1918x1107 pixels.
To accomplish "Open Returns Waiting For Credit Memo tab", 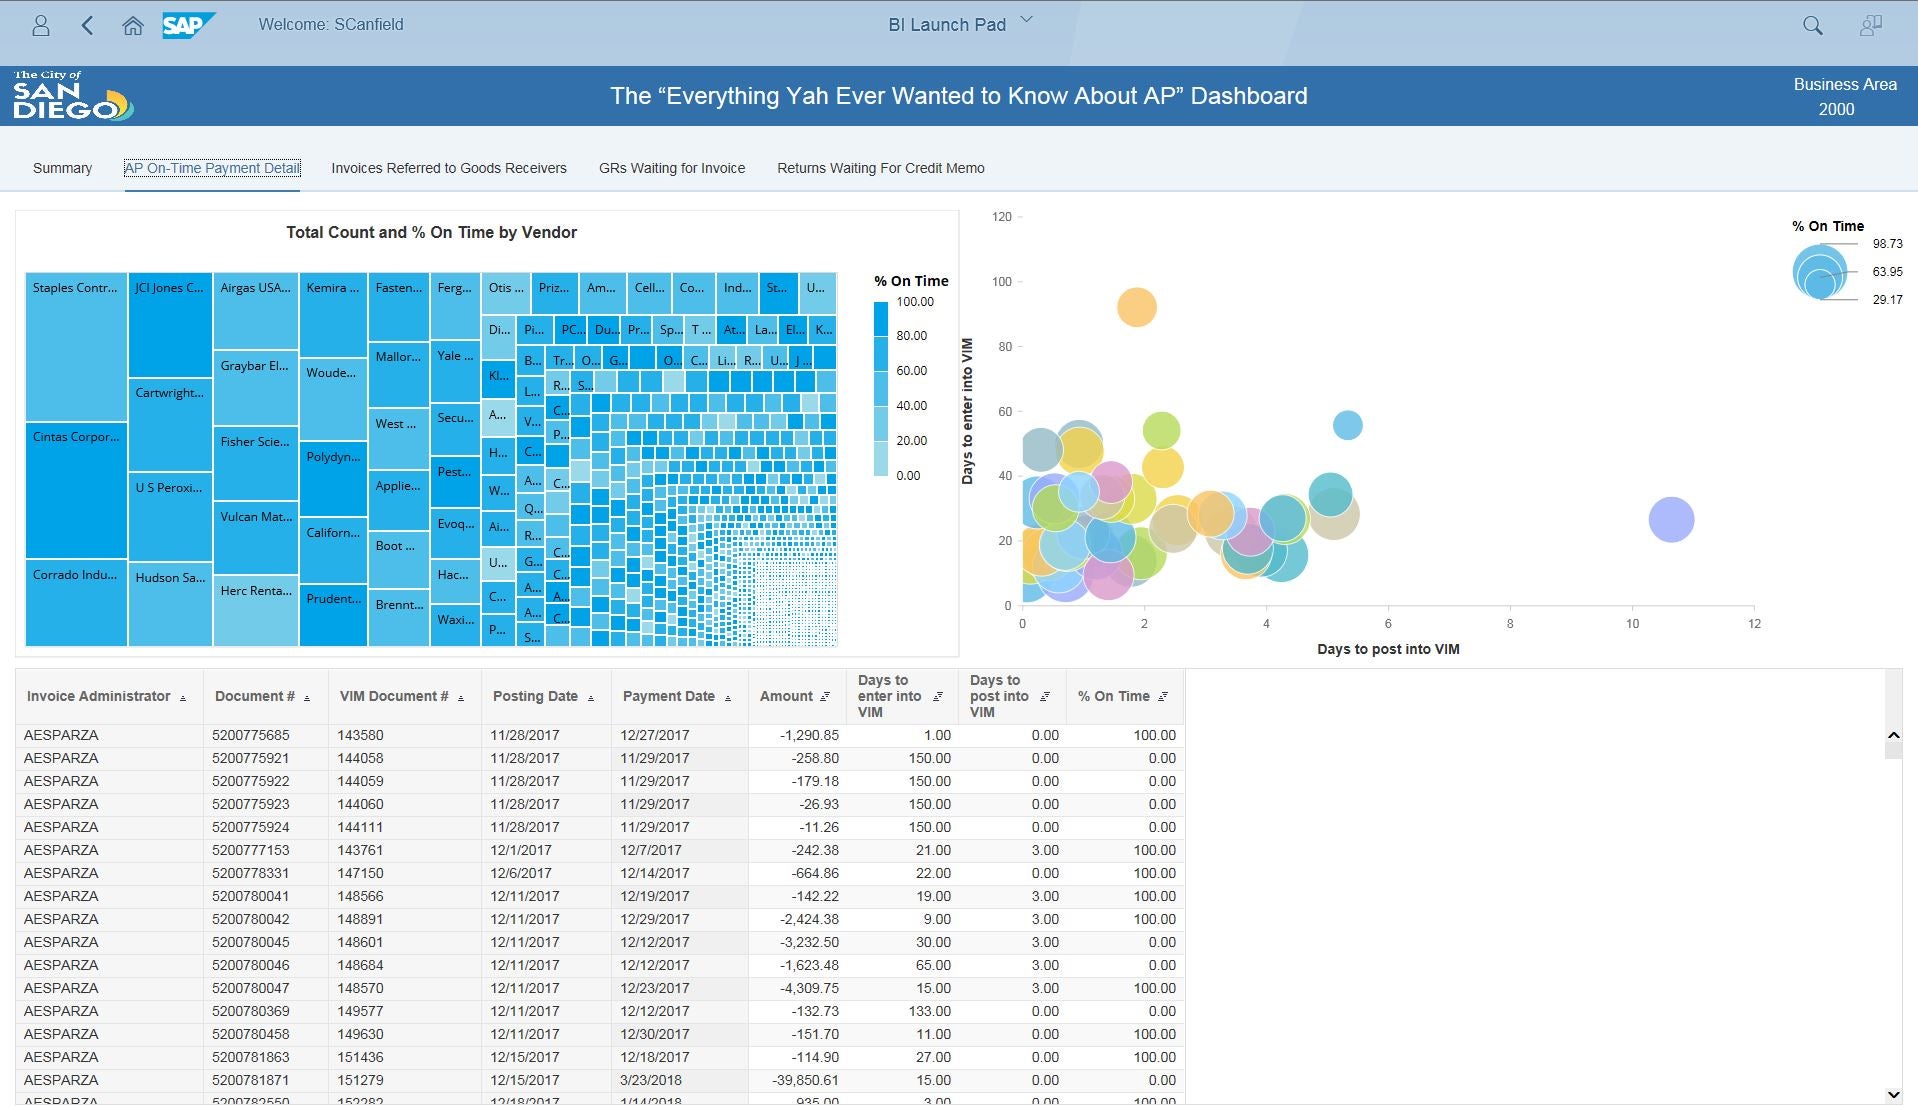I will 881,168.
